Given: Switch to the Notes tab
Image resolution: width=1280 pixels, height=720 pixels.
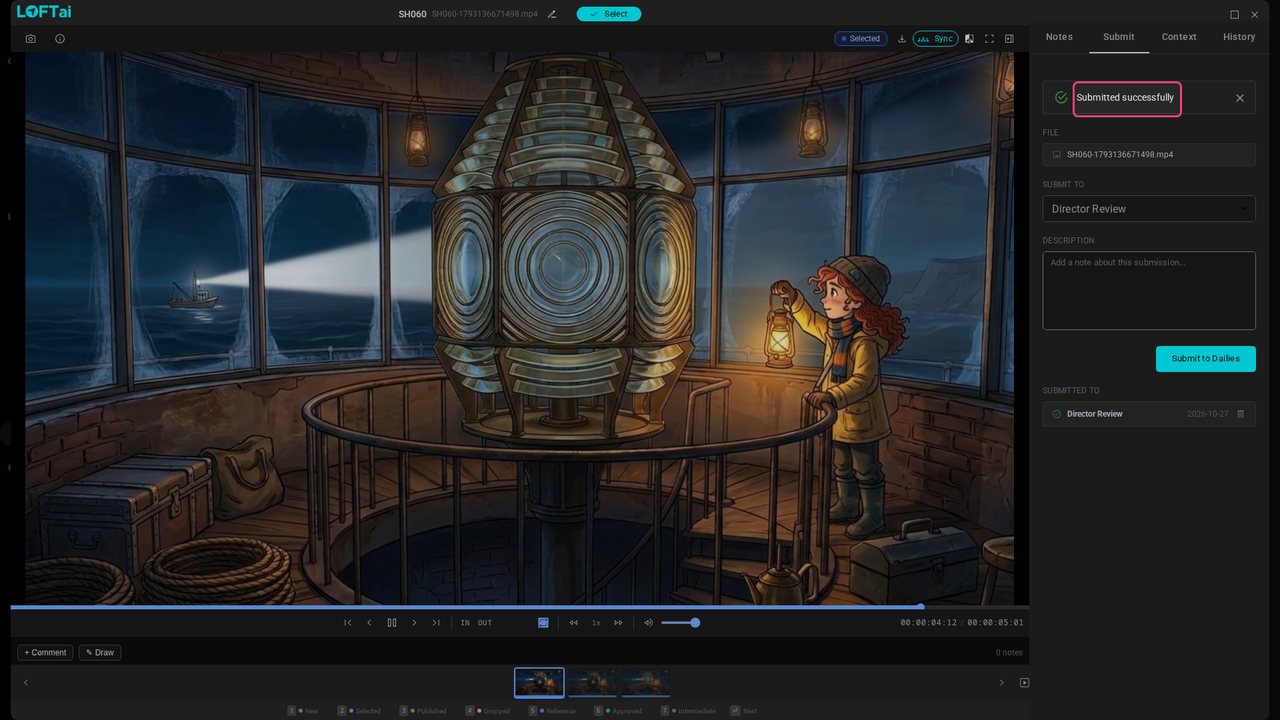Looking at the screenshot, I should pos(1059,37).
